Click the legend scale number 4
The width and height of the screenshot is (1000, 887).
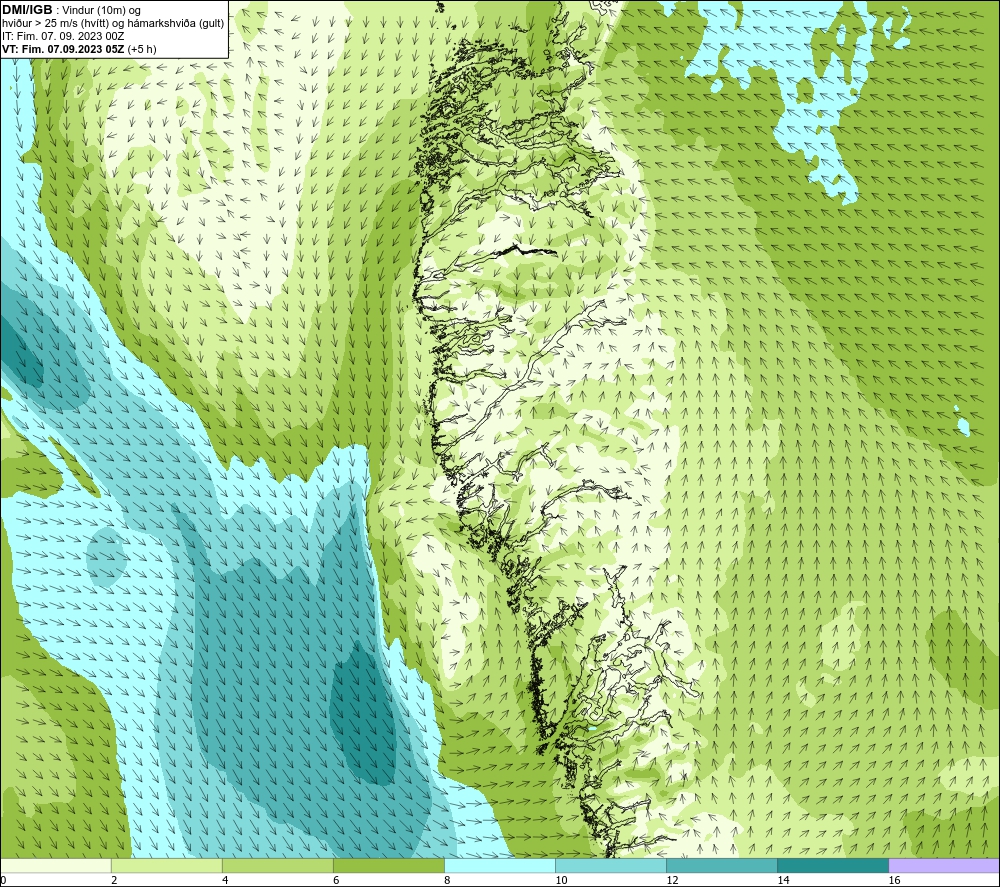pos(225,880)
